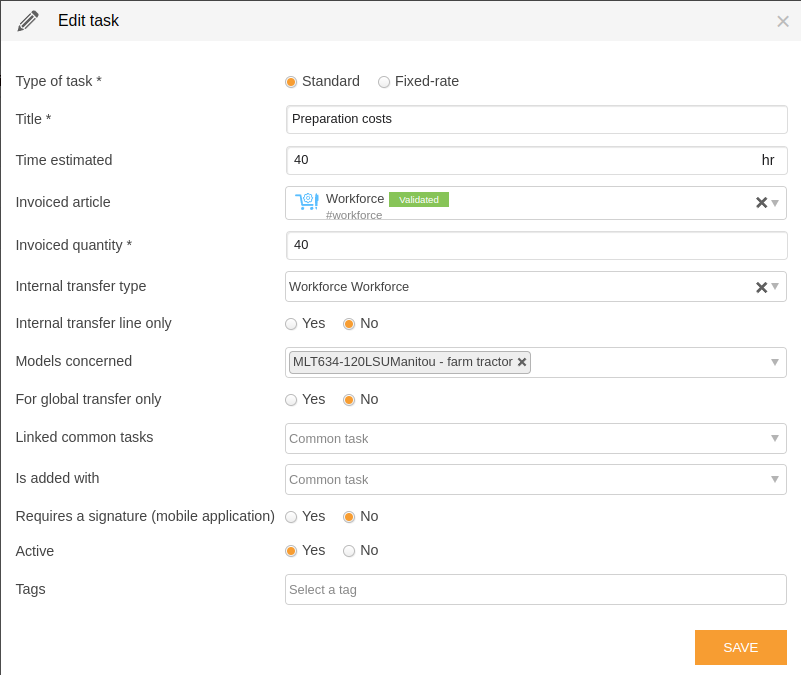This screenshot has width=801, height=675.
Task: Clear the Internal transfer type value
Action: pos(761,287)
